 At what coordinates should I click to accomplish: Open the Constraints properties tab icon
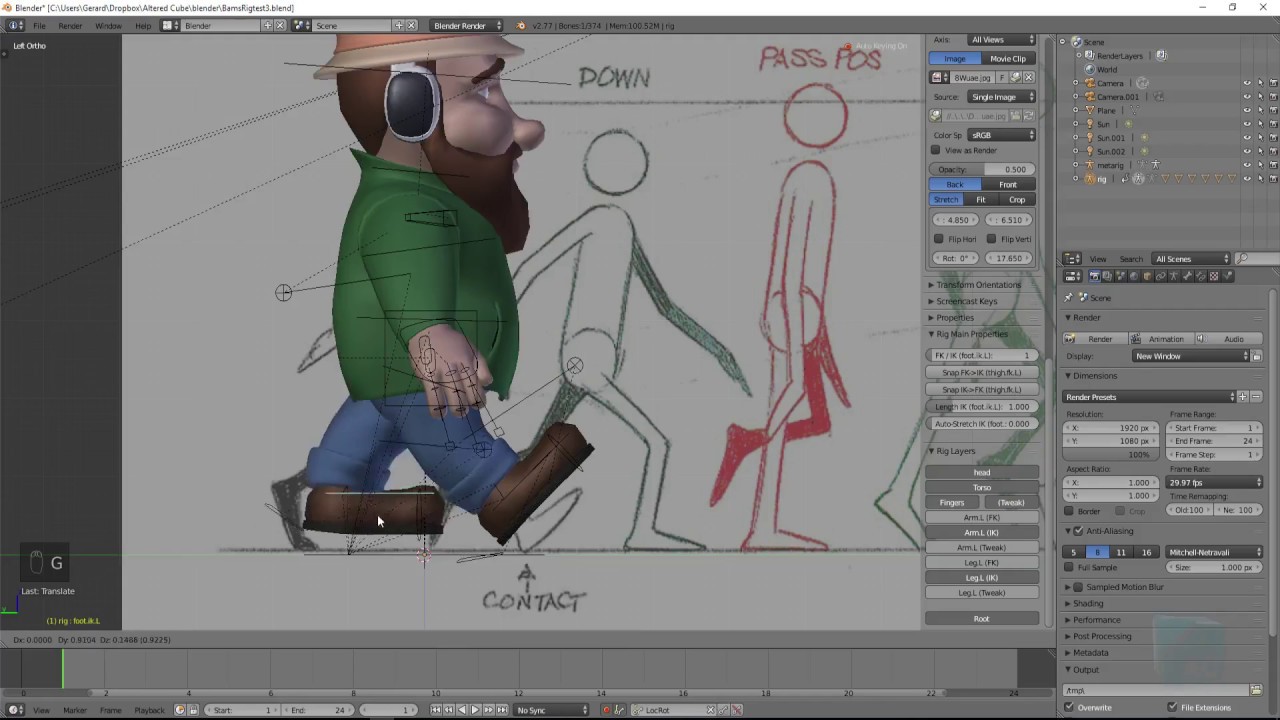[1160, 276]
